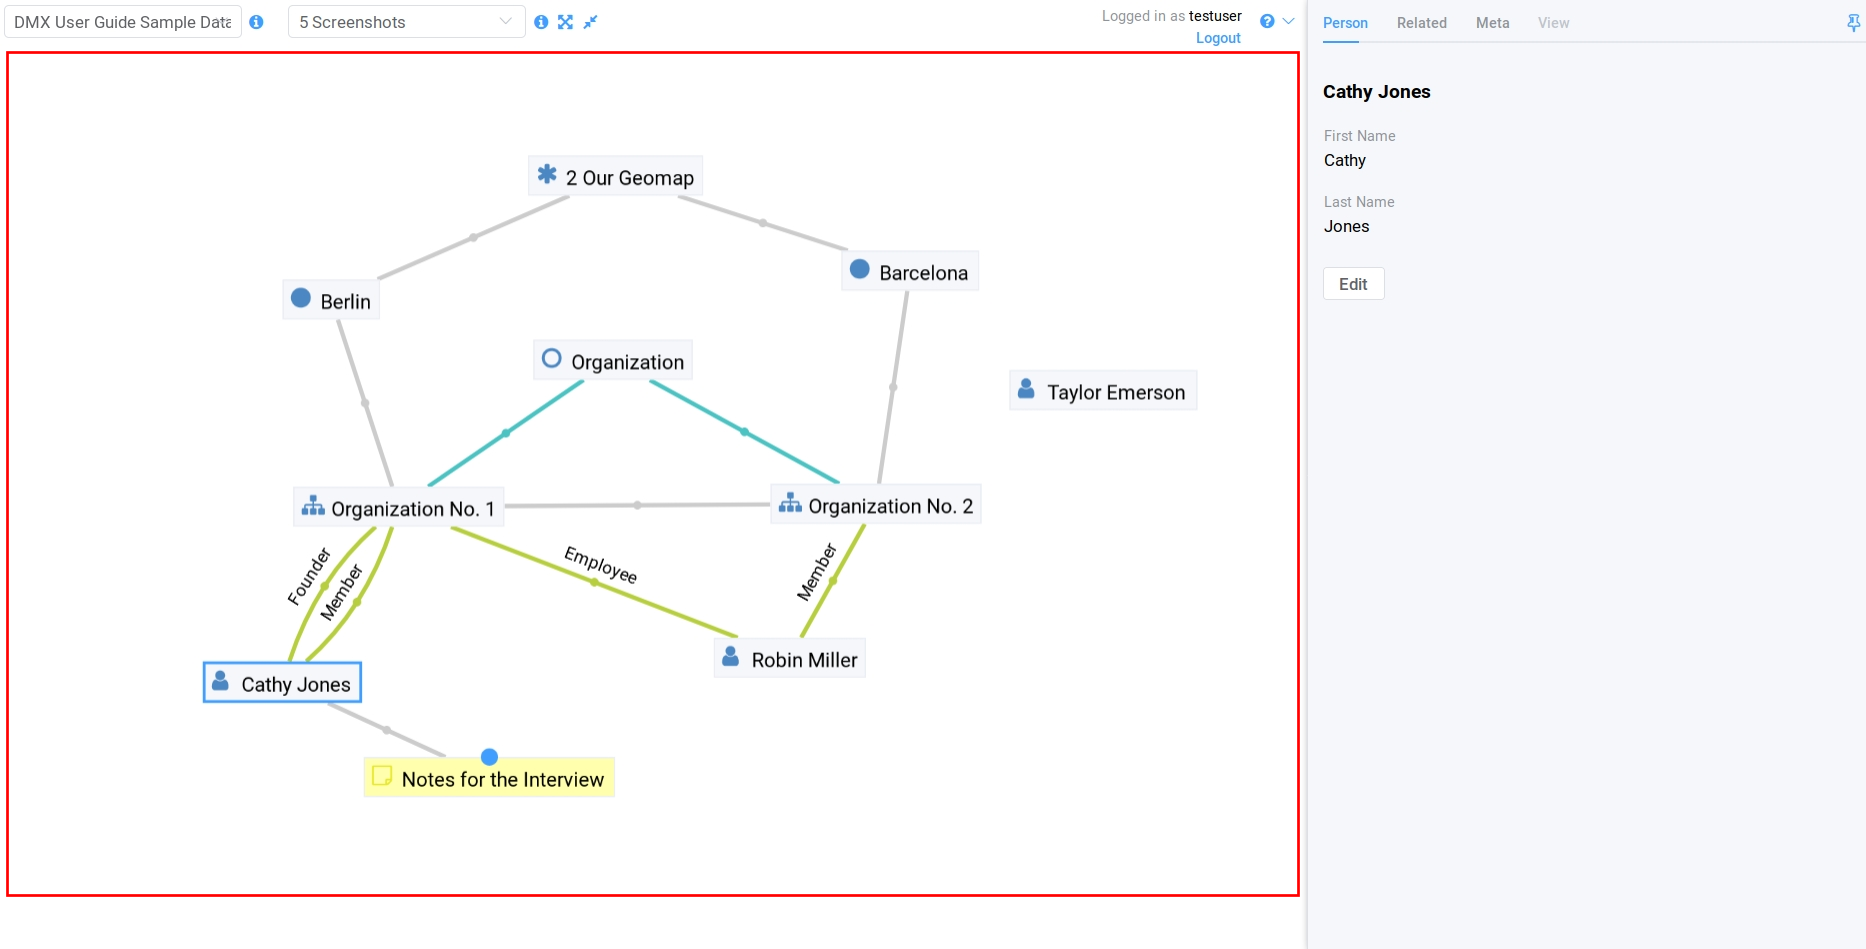The height and width of the screenshot is (949, 1866).
Task: Switch to the Related tab
Action: point(1421,23)
